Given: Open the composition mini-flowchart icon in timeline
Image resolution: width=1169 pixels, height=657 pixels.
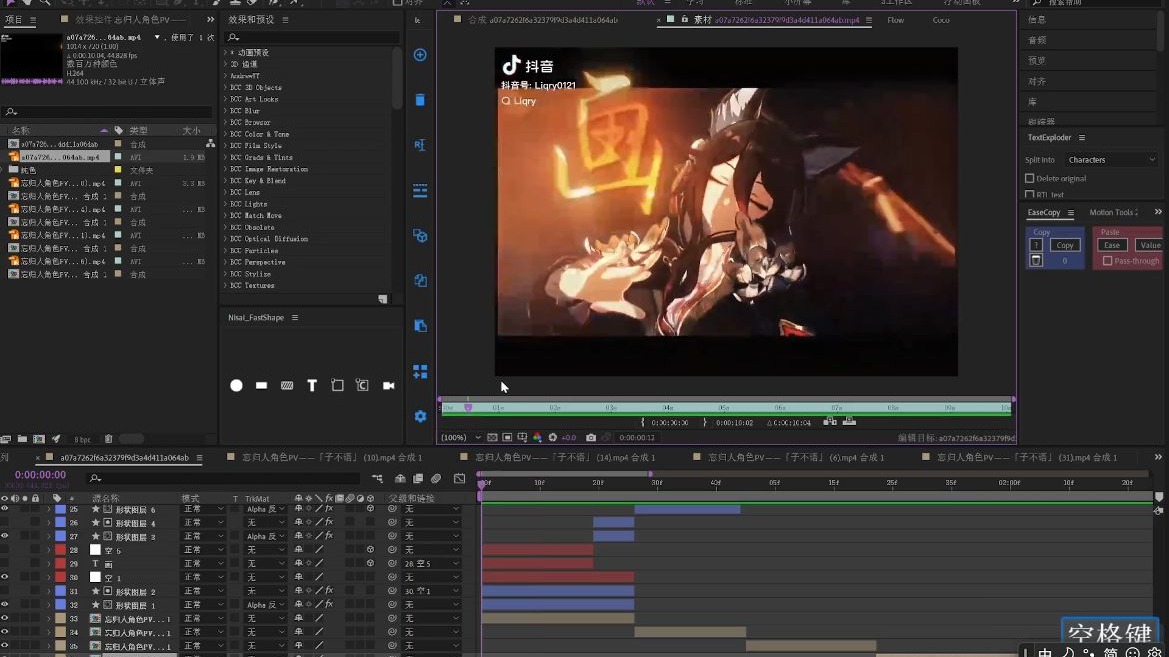Looking at the screenshot, I should pyautogui.click(x=377, y=479).
